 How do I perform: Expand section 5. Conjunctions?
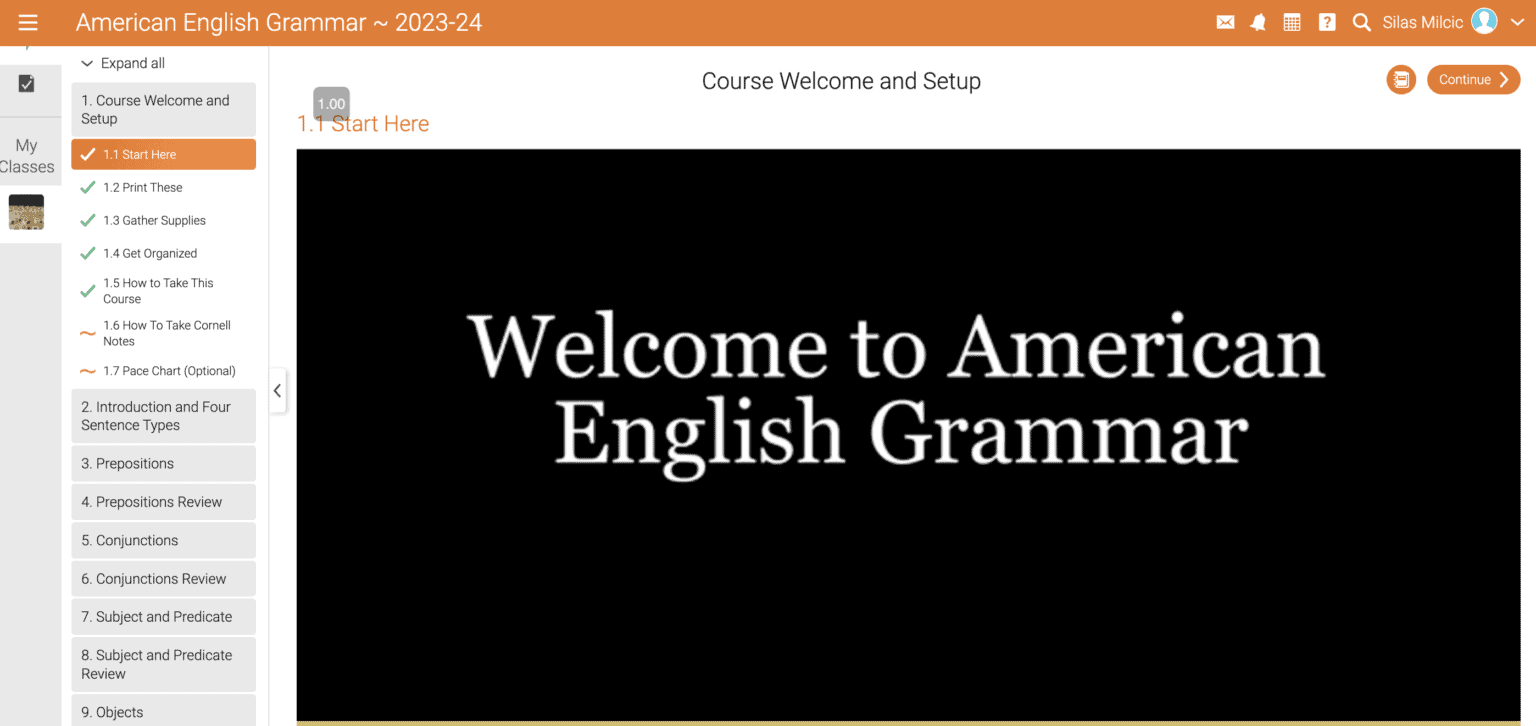tap(163, 540)
